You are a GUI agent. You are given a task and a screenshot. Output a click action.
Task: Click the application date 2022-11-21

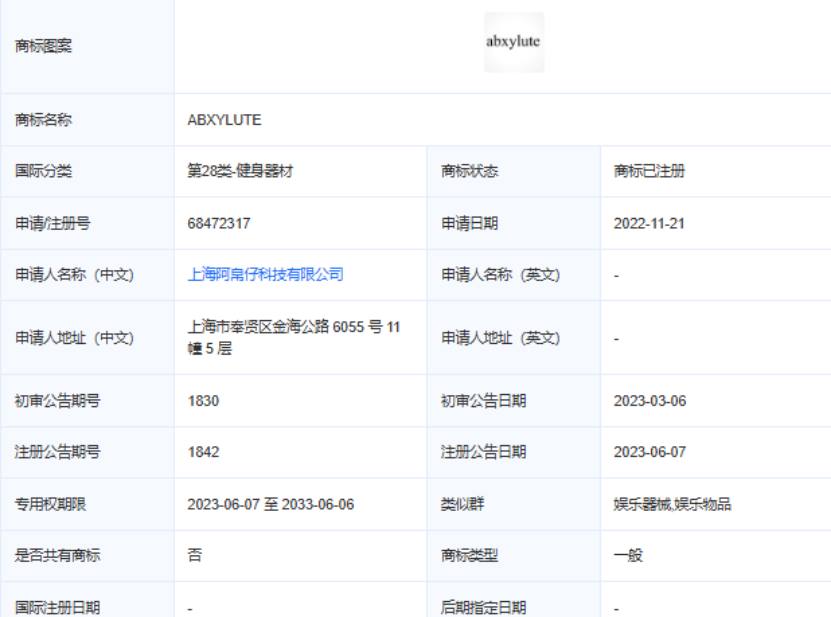[x=649, y=223]
